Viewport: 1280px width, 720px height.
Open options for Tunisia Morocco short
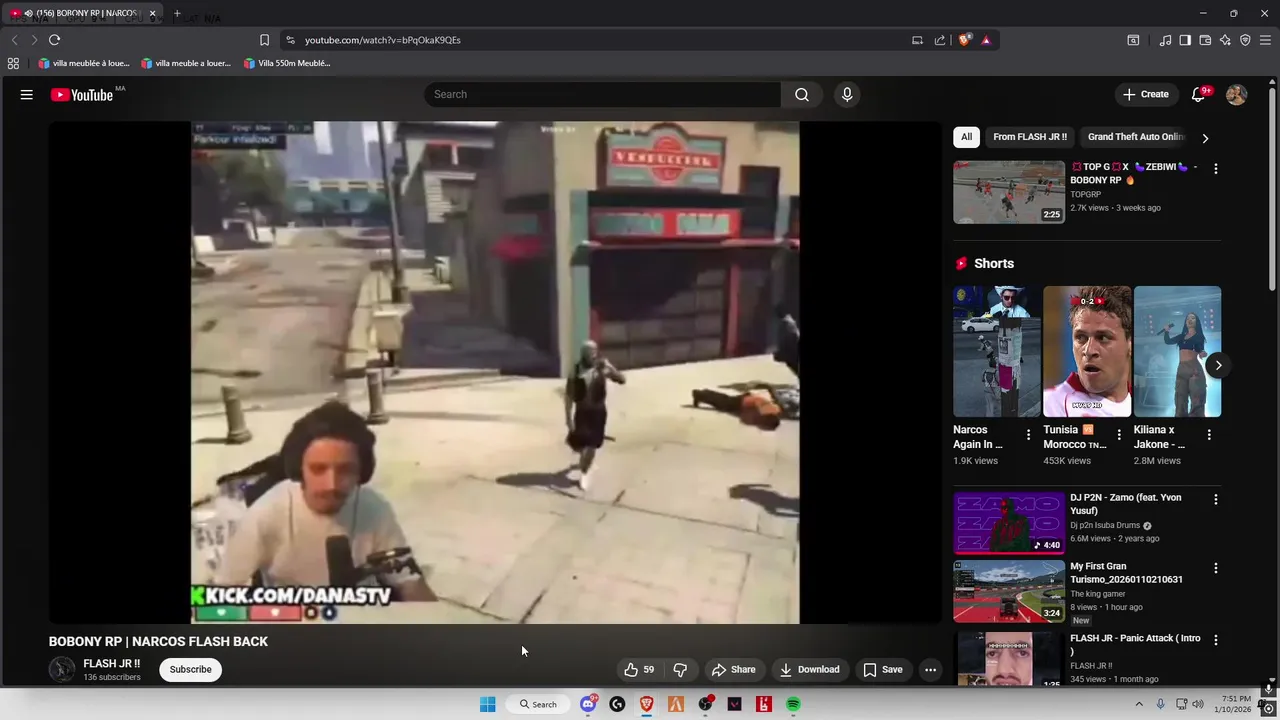coord(1119,435)
